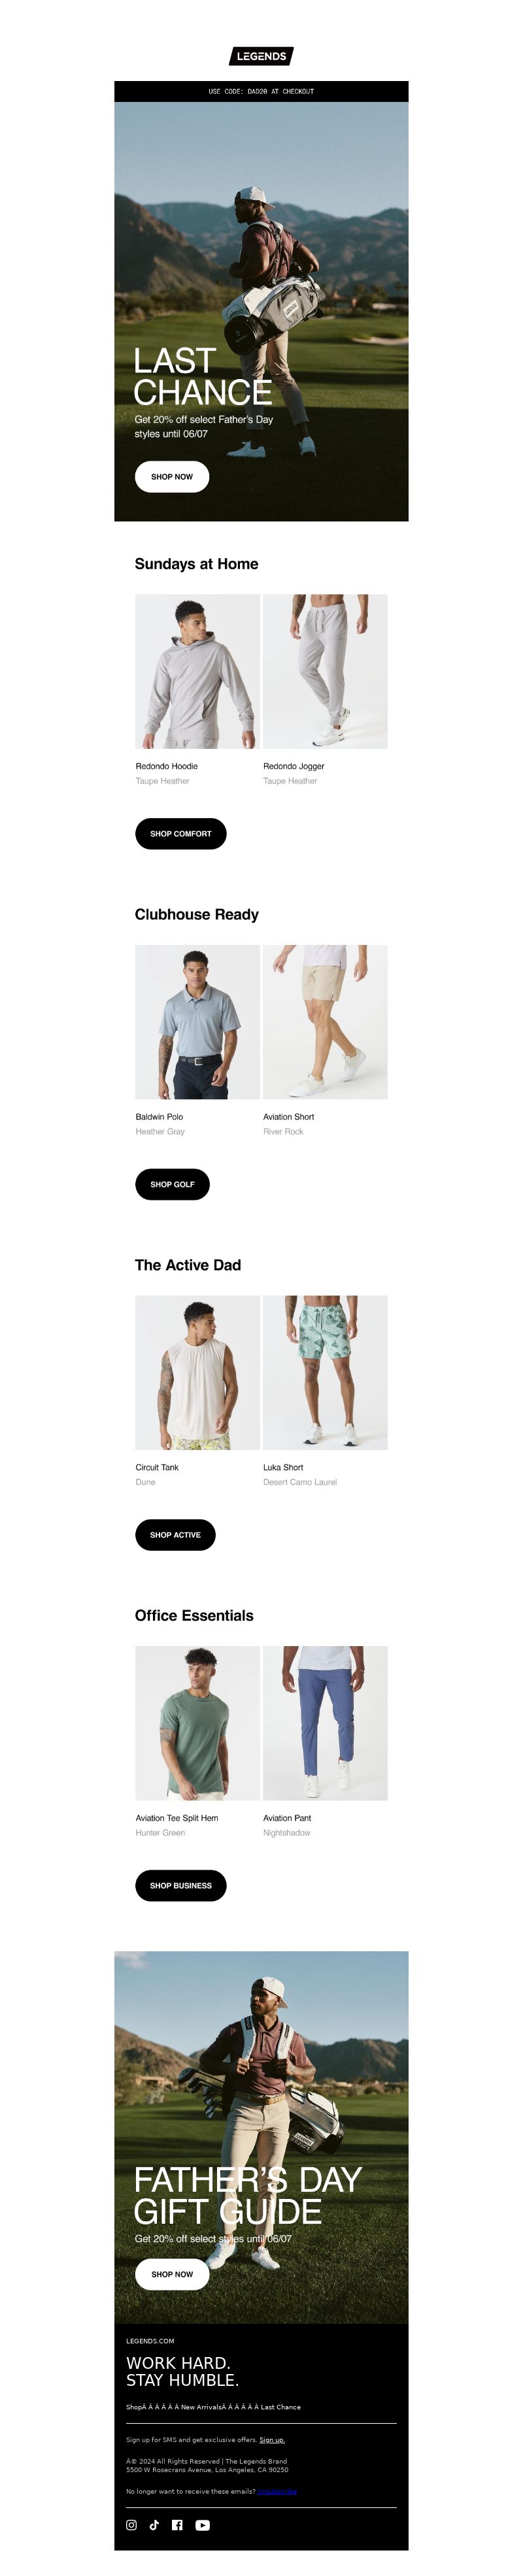
Task: Click the New Arrivals footer link
Action: tap(201, 2407)
